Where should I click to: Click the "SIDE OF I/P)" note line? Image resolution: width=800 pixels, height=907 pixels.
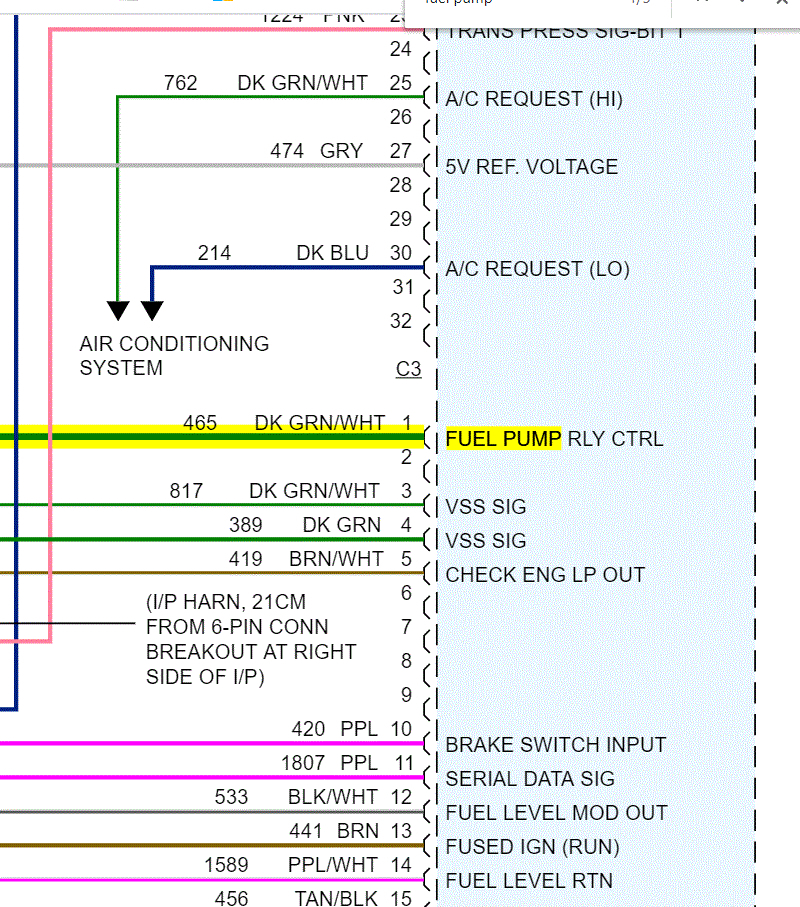(205, 677)
